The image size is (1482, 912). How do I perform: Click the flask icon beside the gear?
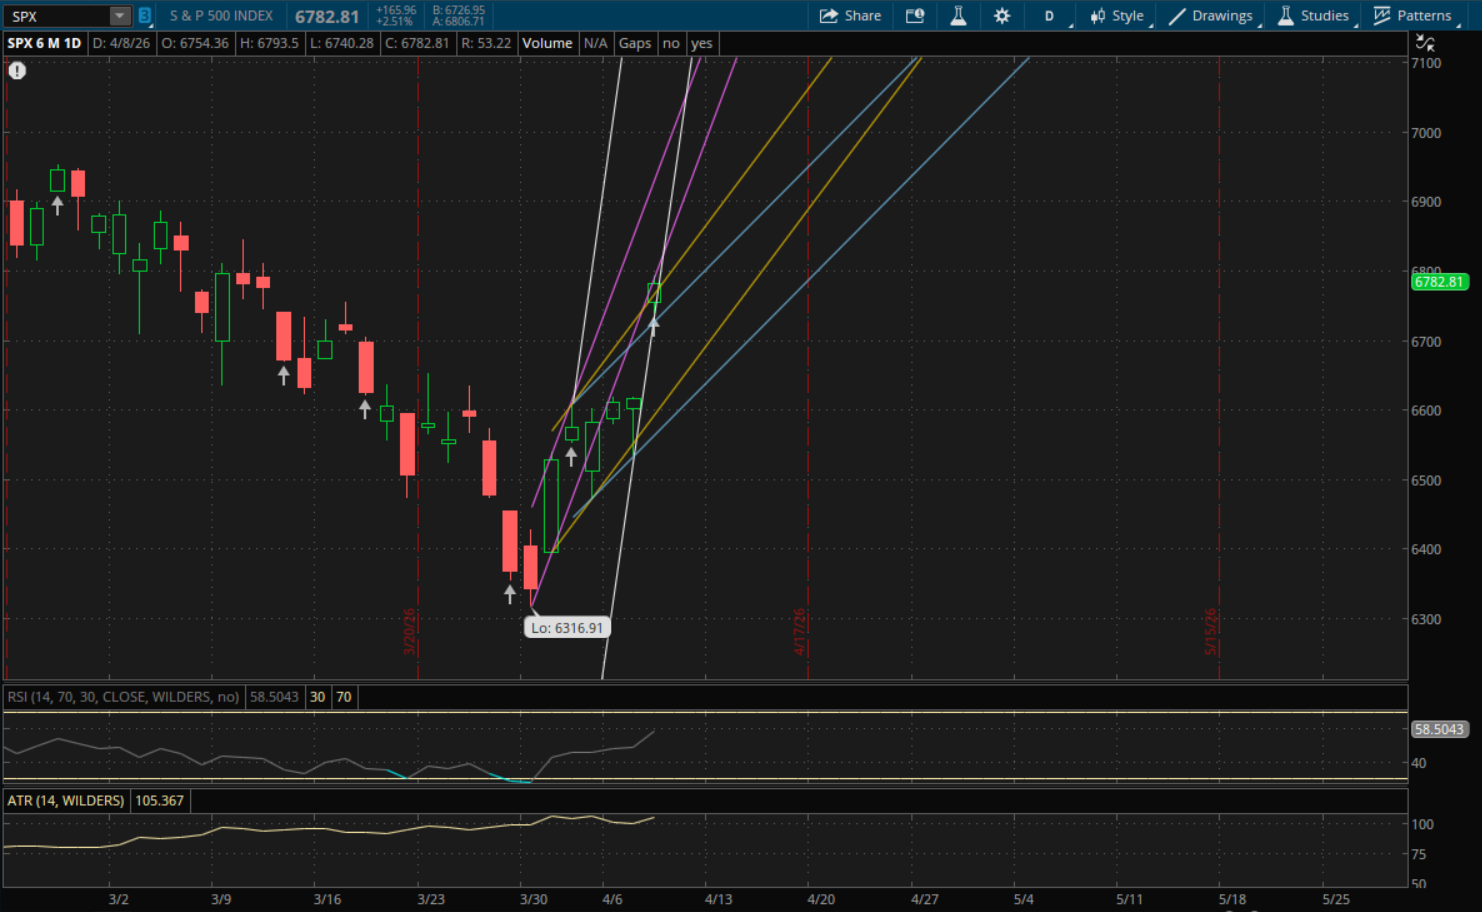coord(958,16)
